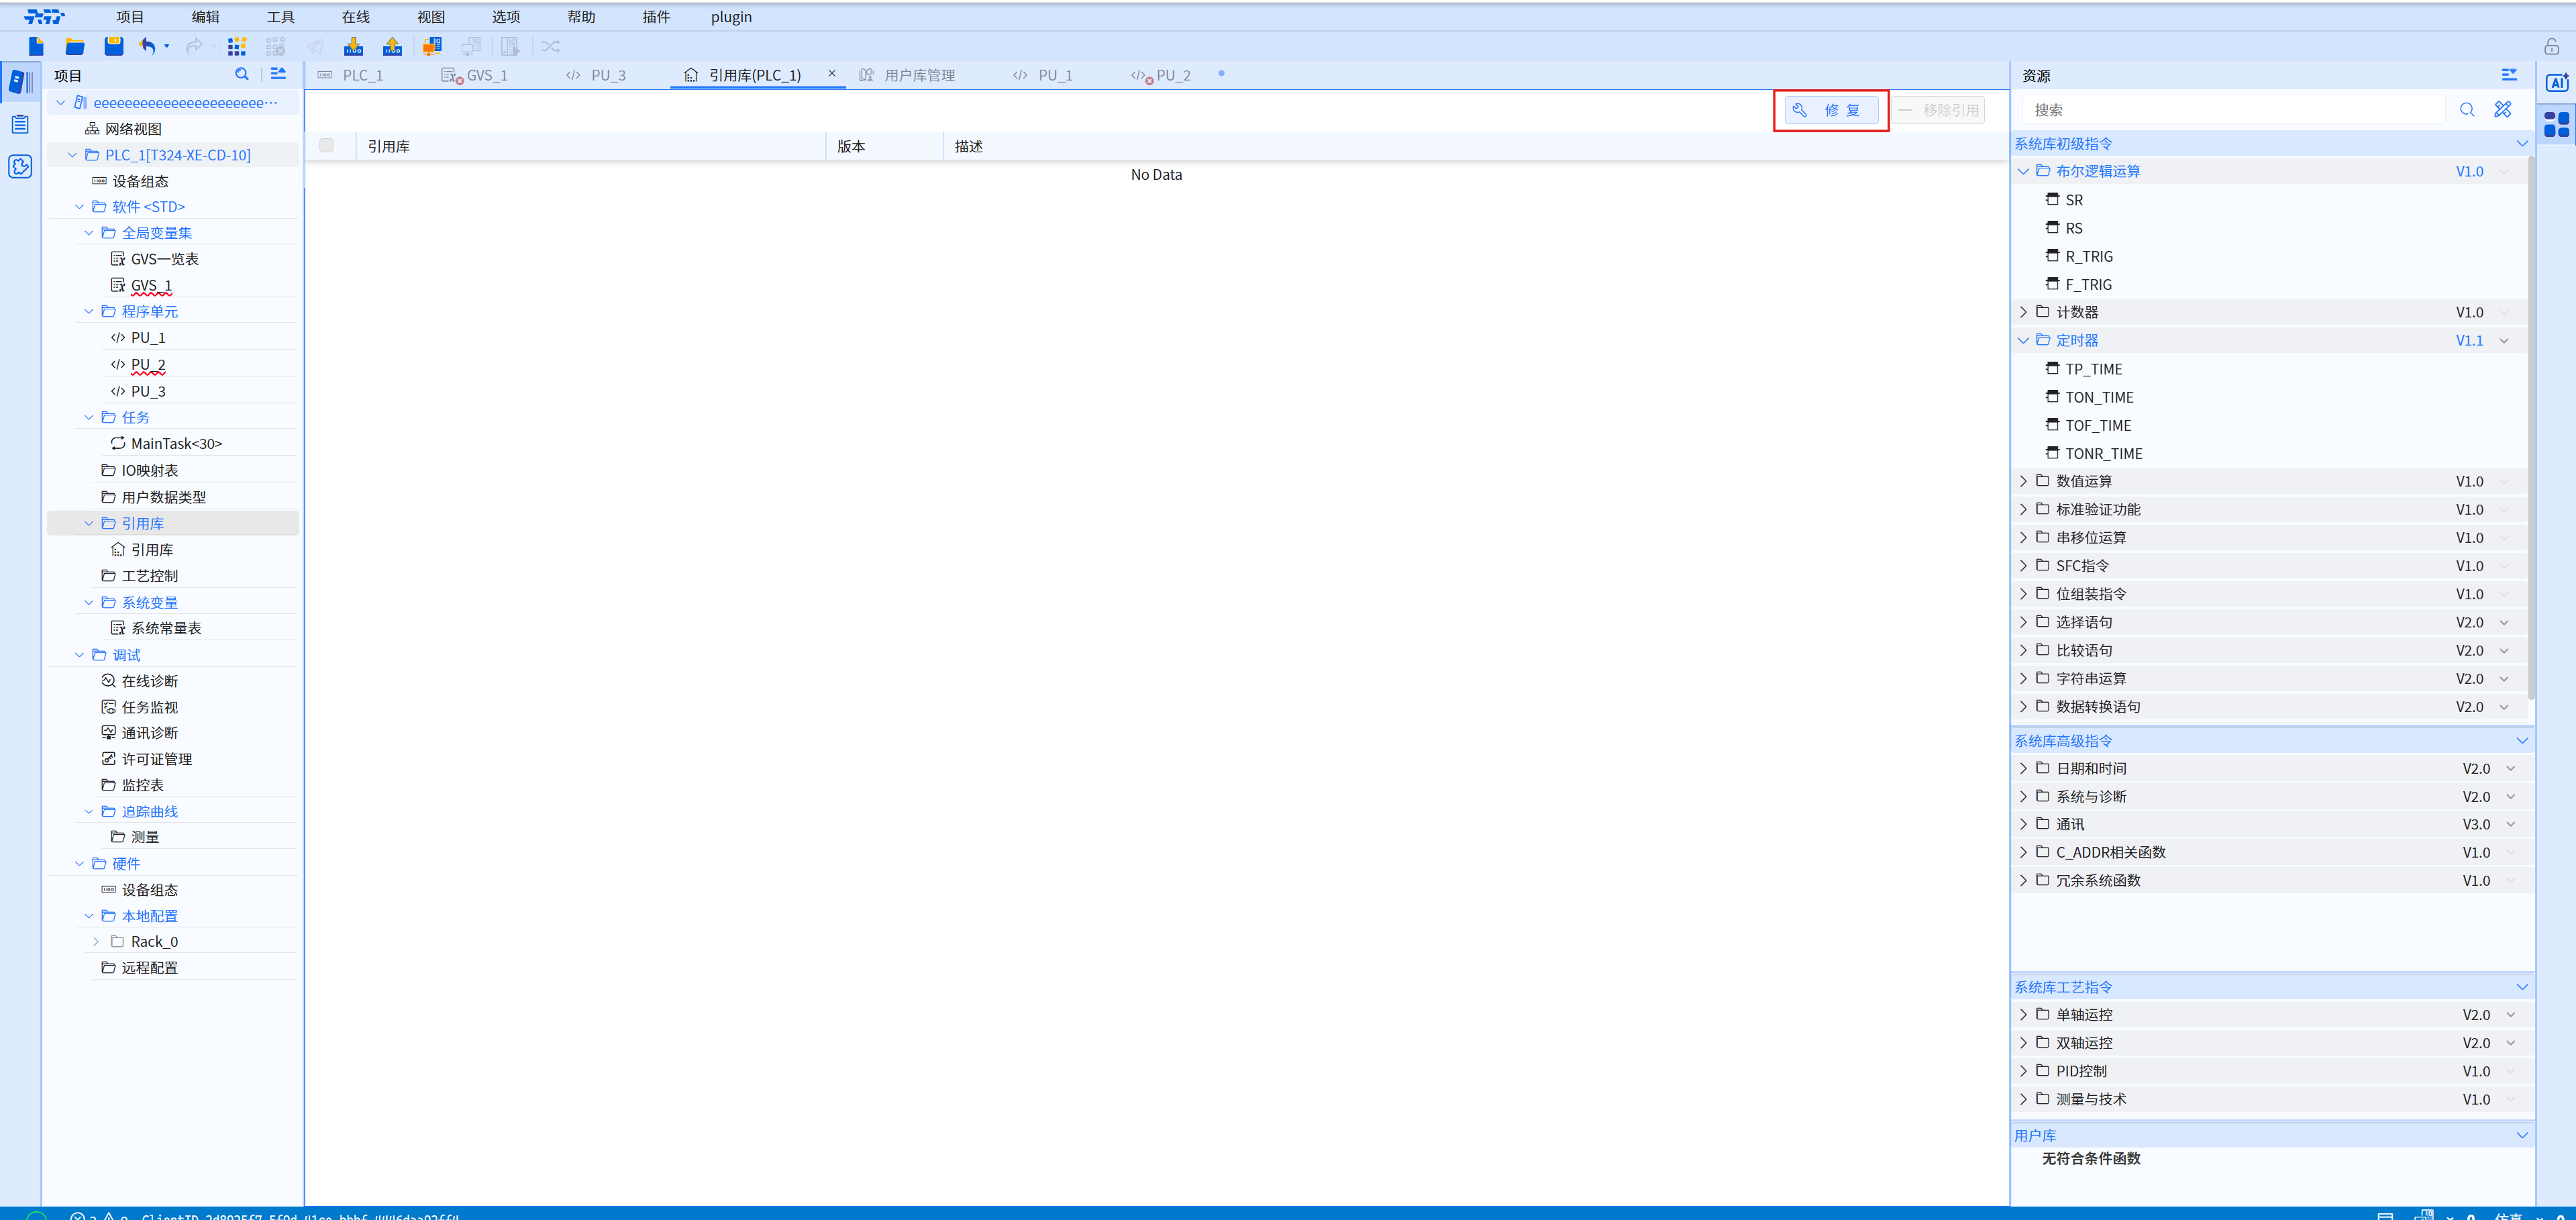
Task: Click the 修复 button
Action: pyautogui.click(x=1830, y=110)
